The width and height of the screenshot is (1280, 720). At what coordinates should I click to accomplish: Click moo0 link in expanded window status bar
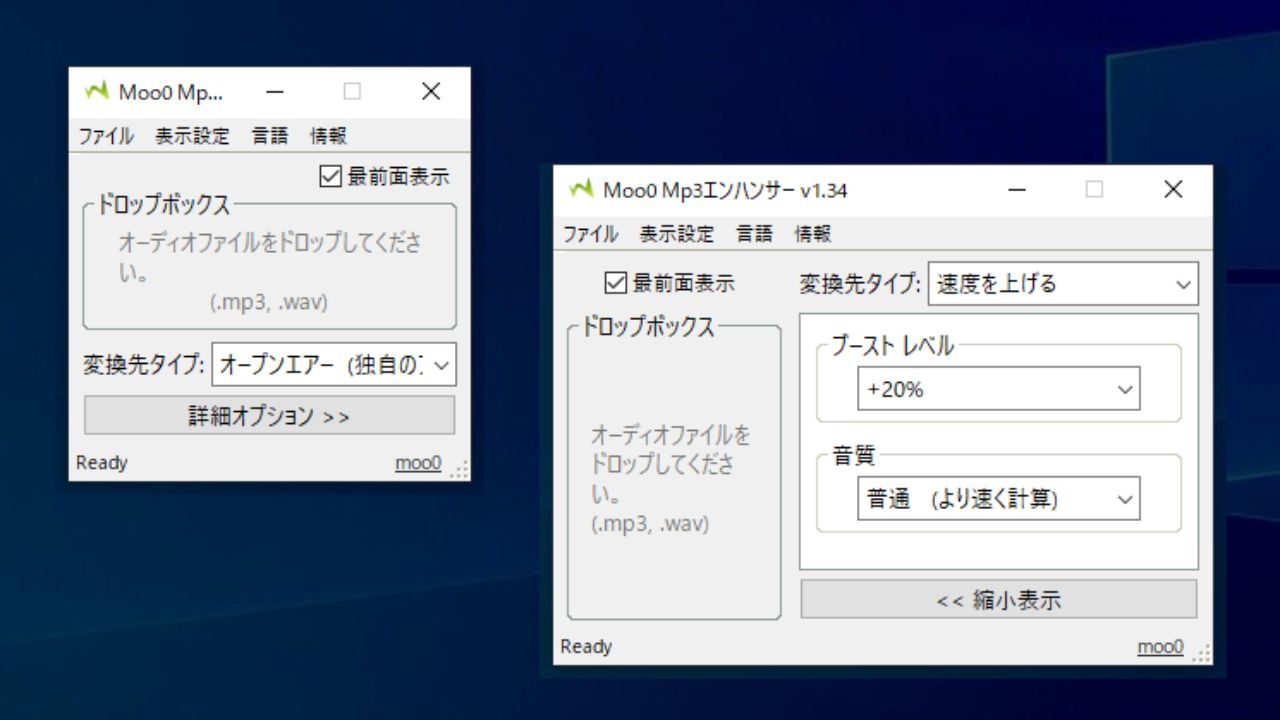pos(1160,647)
